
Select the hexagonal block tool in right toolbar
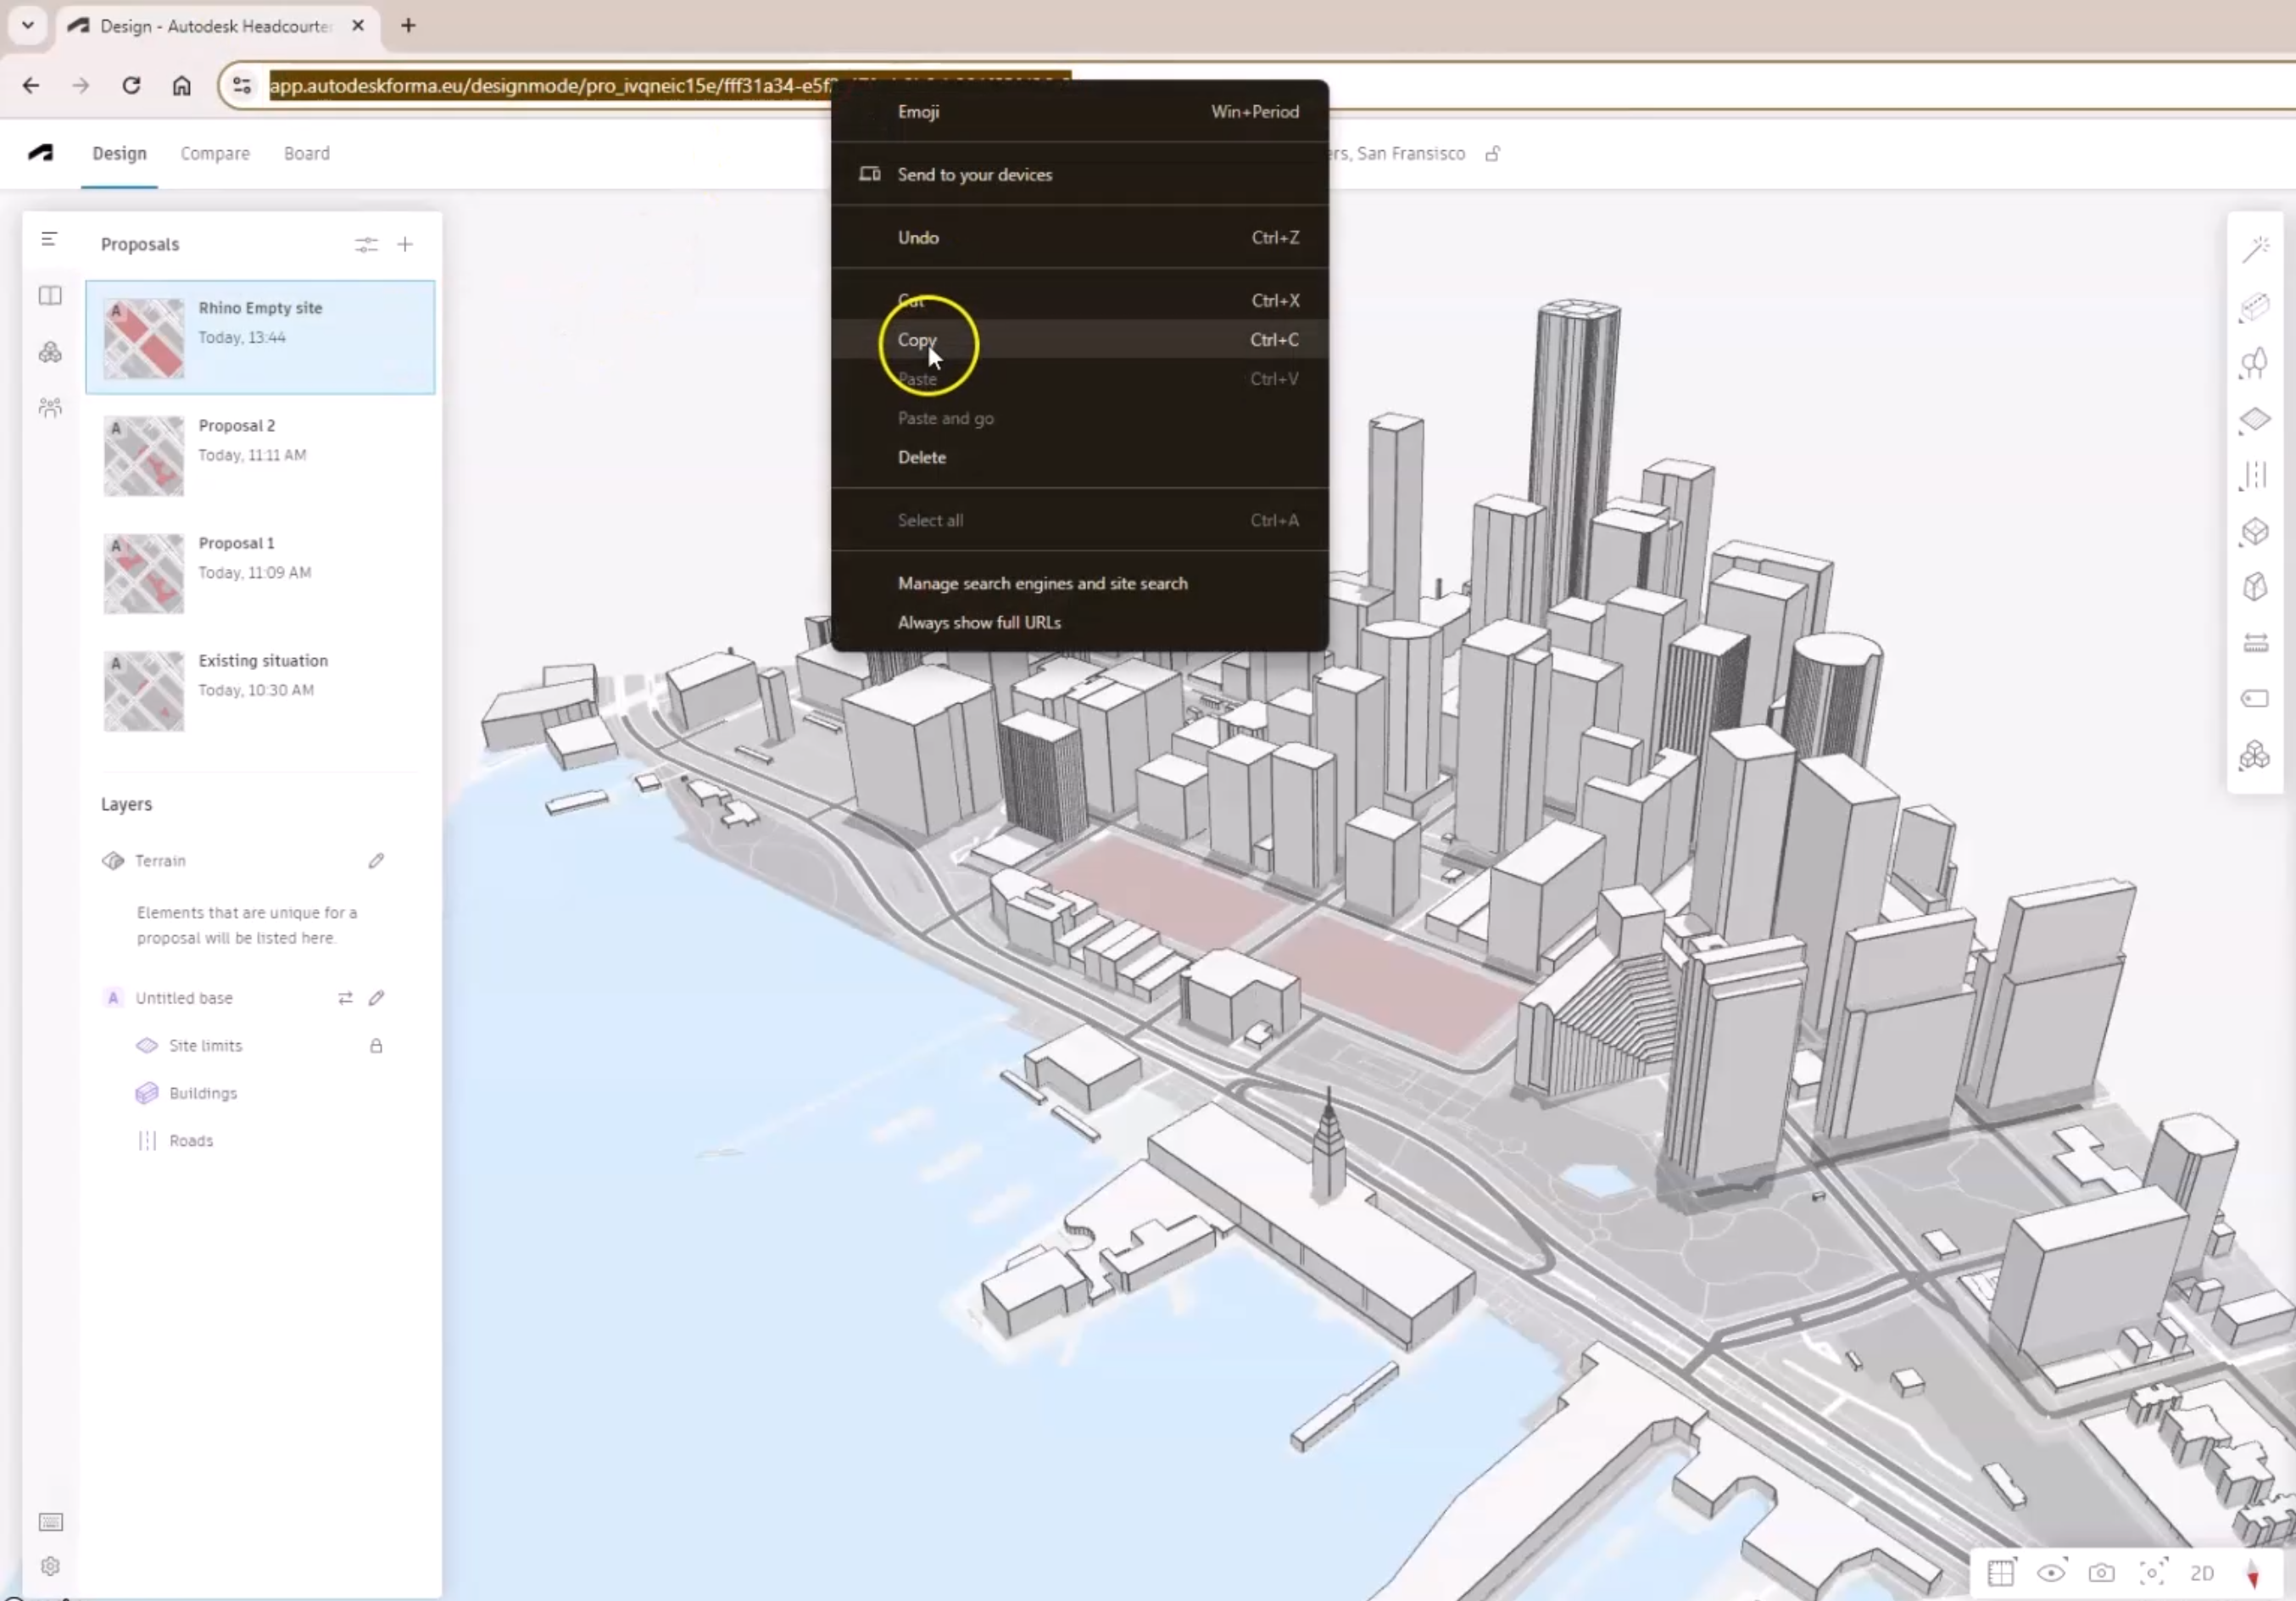click(x=2255, y=587)
